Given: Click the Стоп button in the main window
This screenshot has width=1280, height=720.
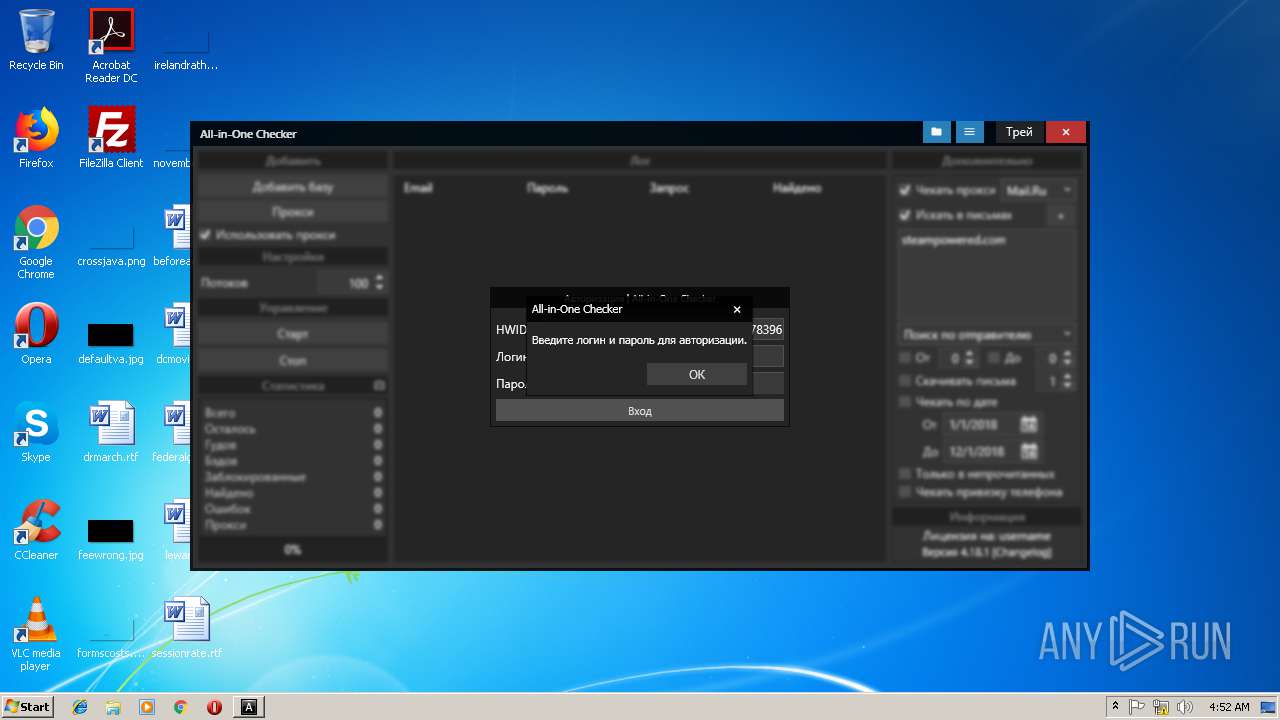Looking at the screenshot, I should (292, 360).
